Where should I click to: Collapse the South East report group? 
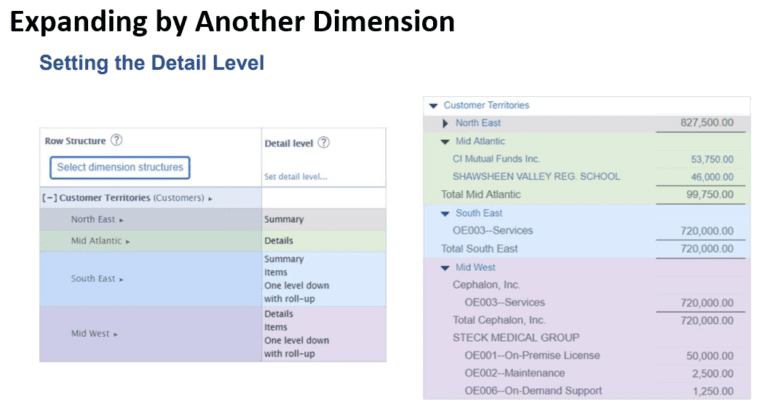(446, 213)
